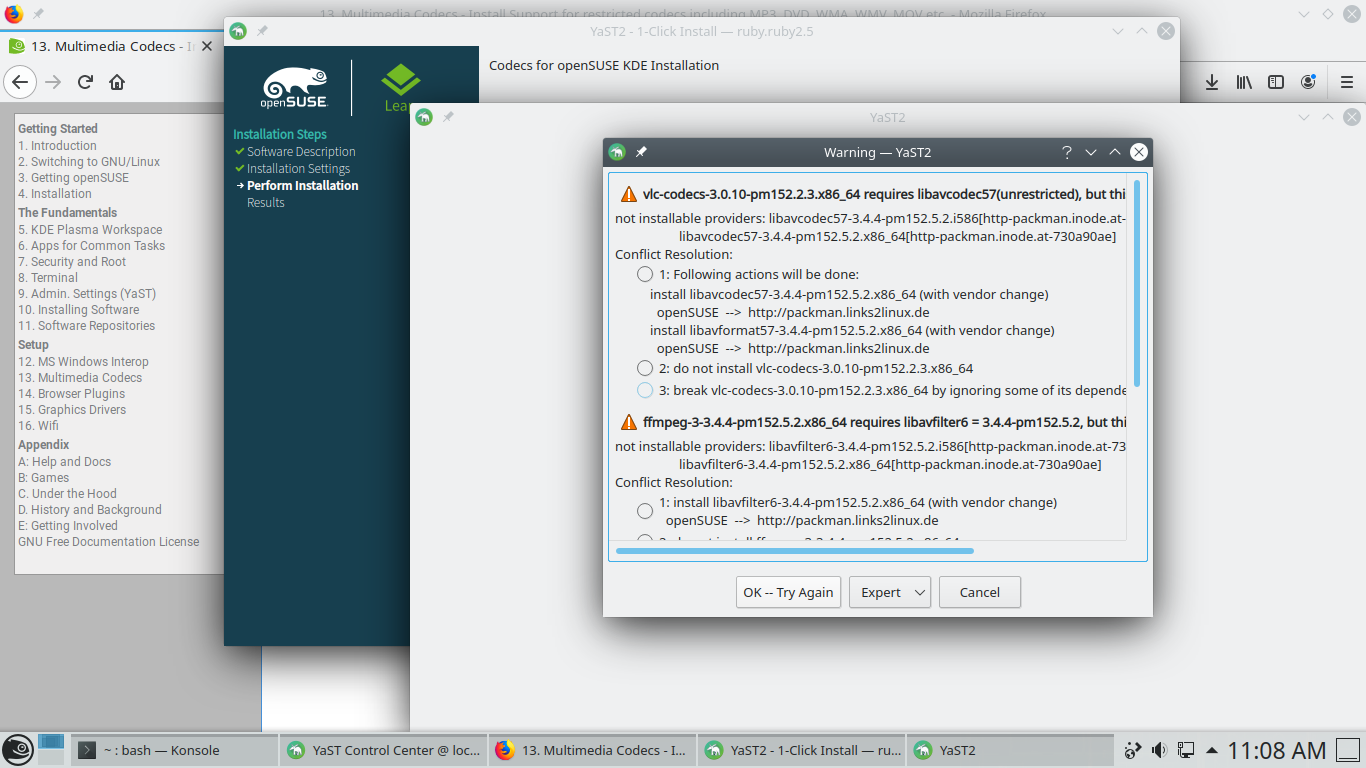Click the warning triangle beside ffmpeg-3 conflict

point(628,422)
